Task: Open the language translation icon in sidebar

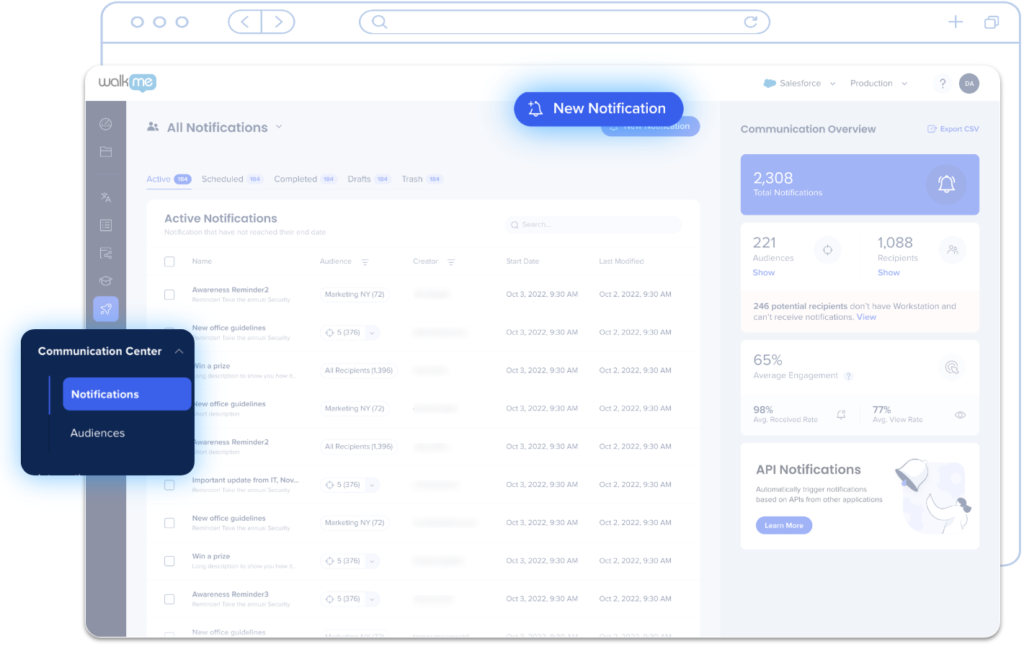Action: click(106, 197)
